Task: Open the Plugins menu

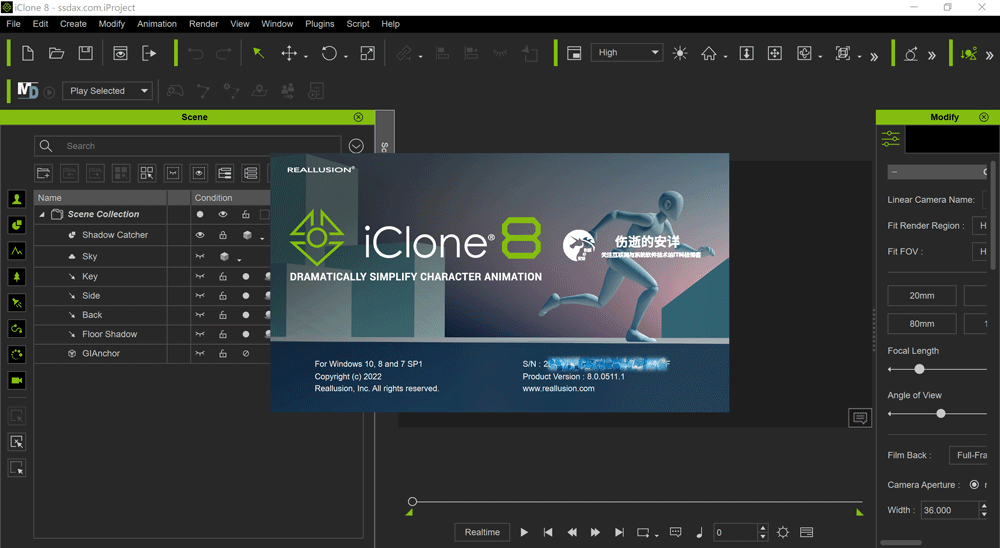Action: click(320, 24)
